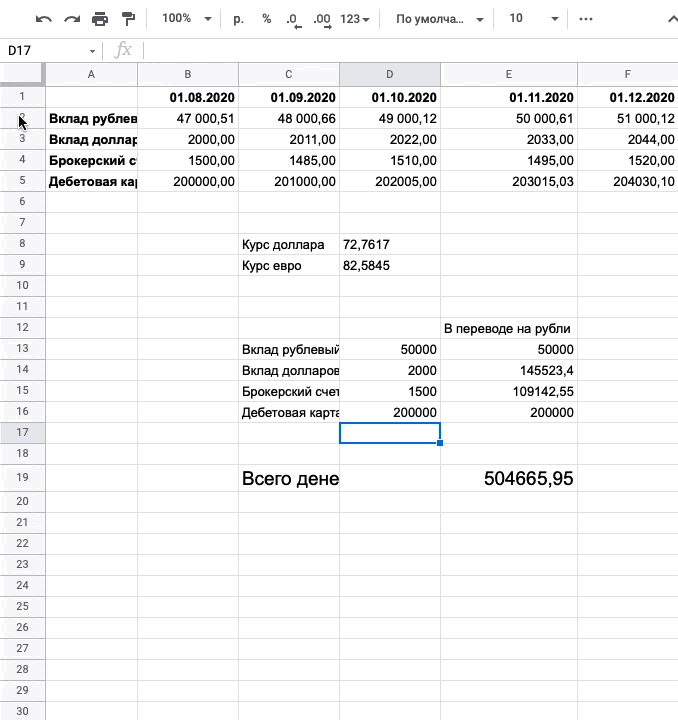Viewport: 678px width, 720px height.
Task: Click cell containing 49 000,12
Action: 390,118
